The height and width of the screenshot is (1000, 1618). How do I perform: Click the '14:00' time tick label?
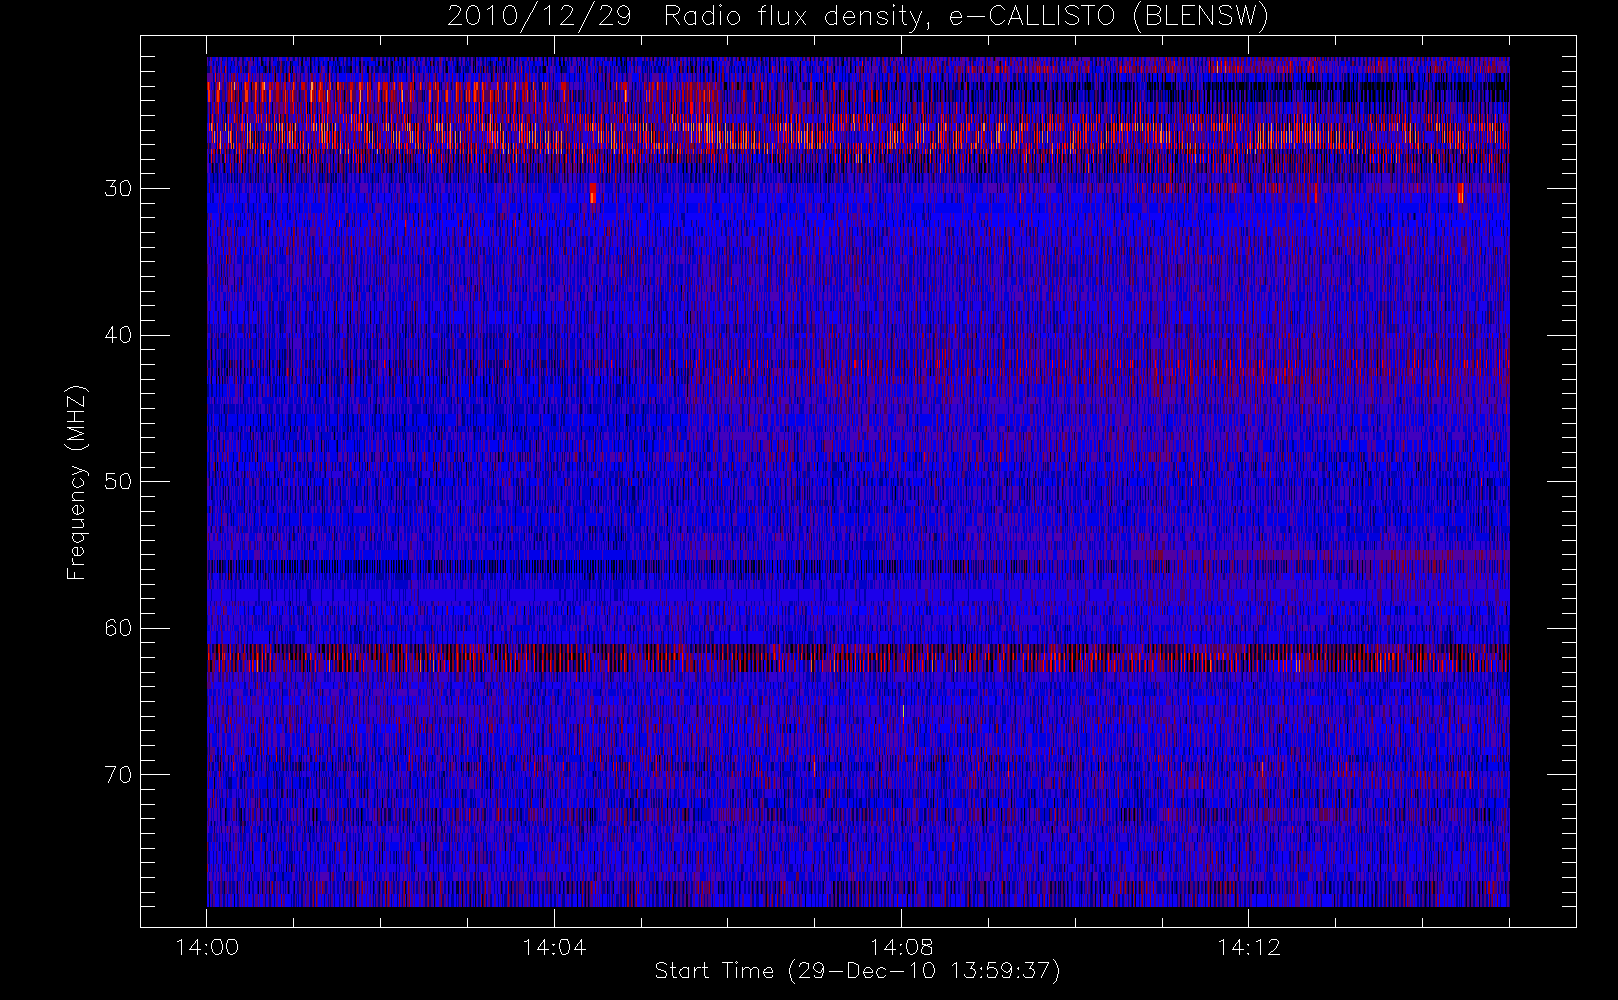coord(207,947)
